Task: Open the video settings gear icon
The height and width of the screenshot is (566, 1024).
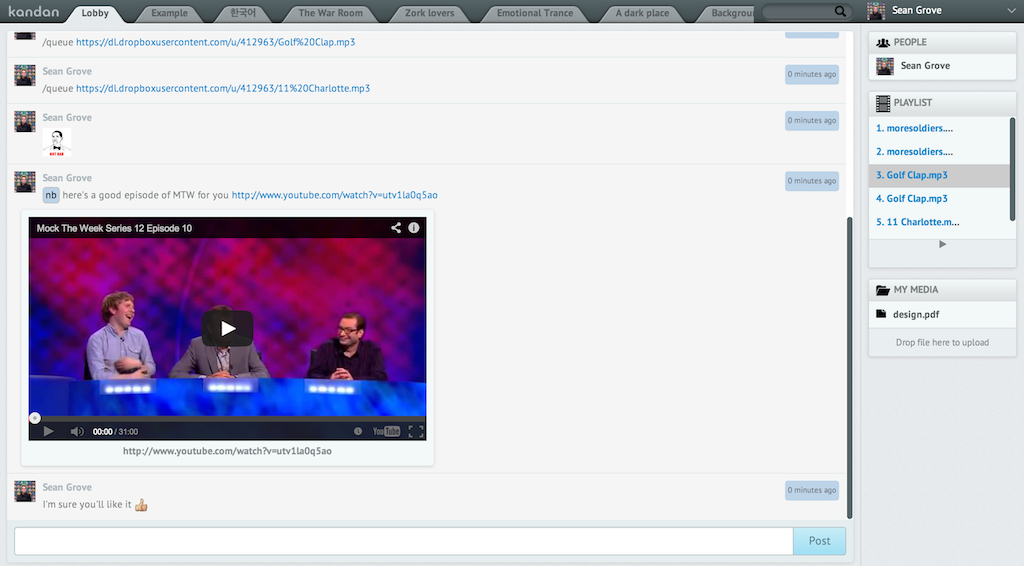Action: coord(358,432)
